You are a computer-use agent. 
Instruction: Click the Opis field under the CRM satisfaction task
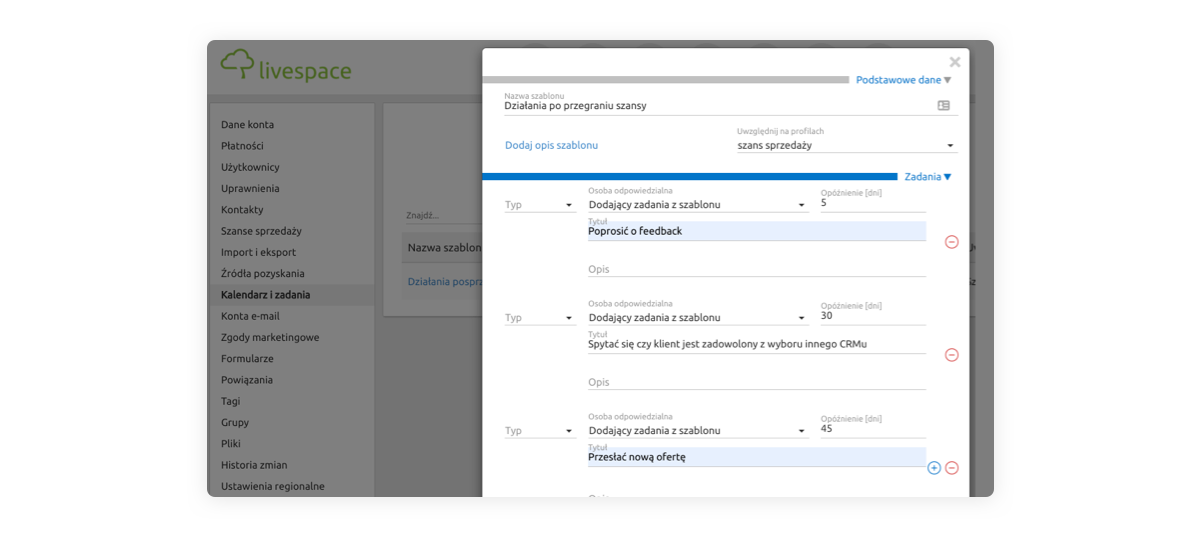click(x=757, y=382)
